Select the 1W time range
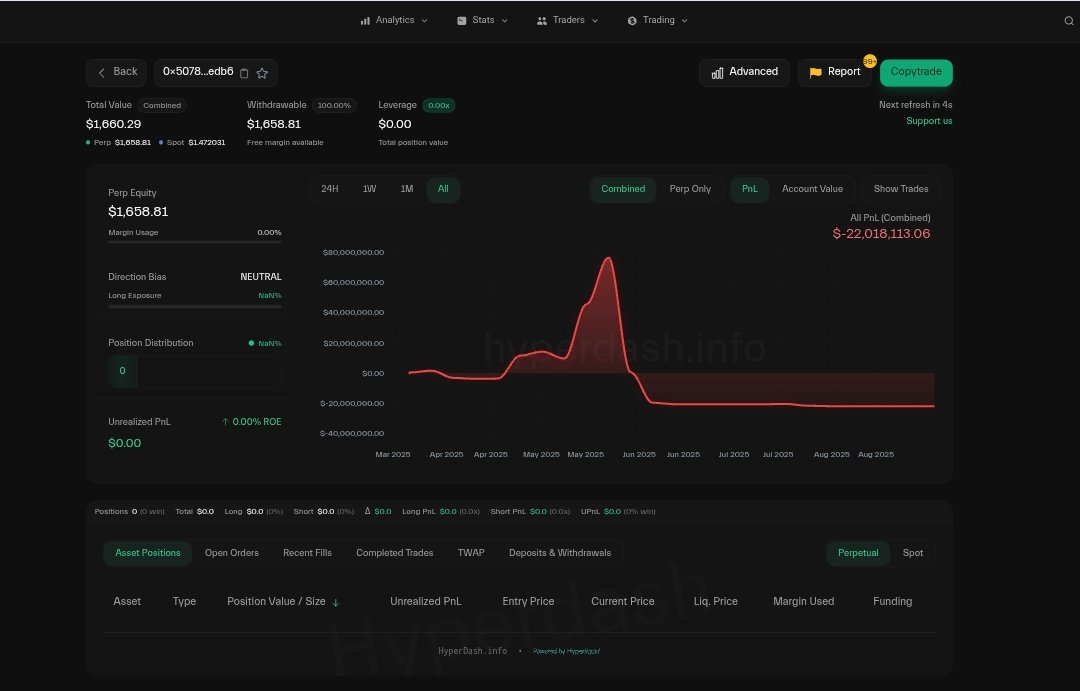1080x691 pixels. [x=369, y=189]
